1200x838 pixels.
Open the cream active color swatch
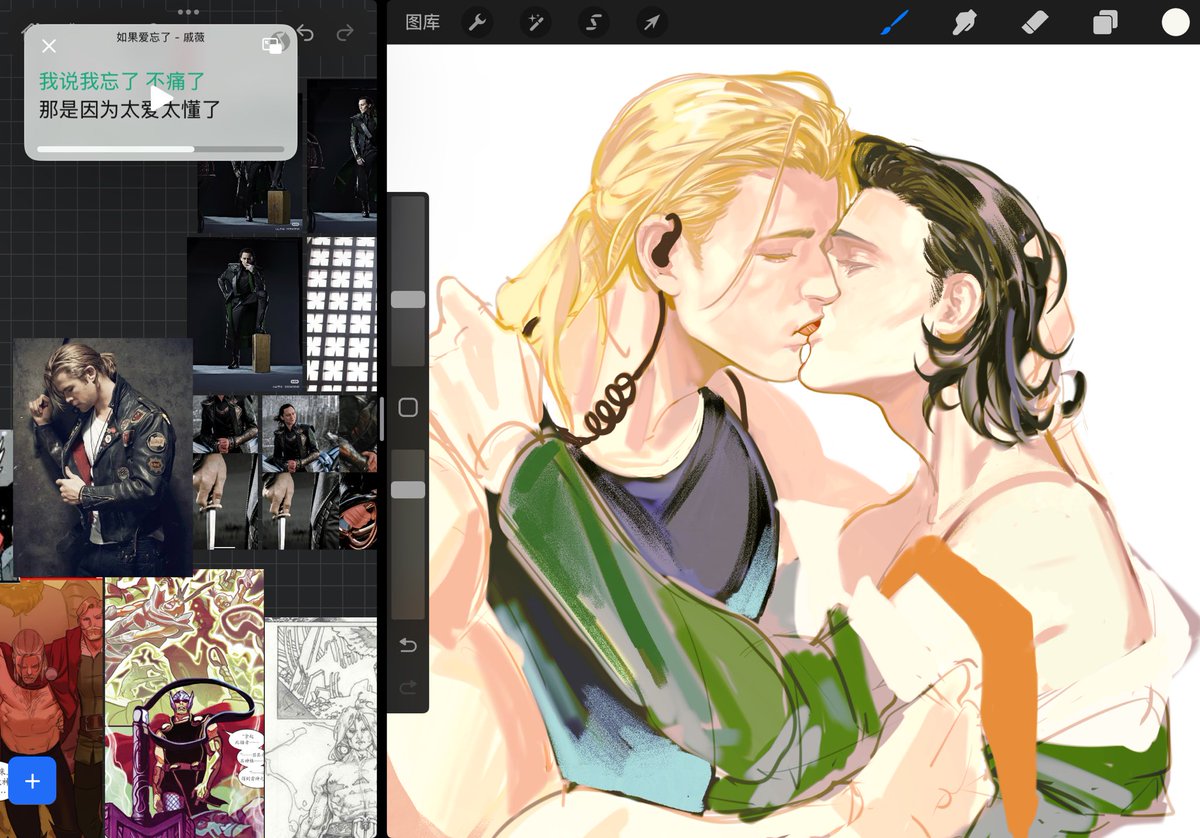click(1175, 22)
